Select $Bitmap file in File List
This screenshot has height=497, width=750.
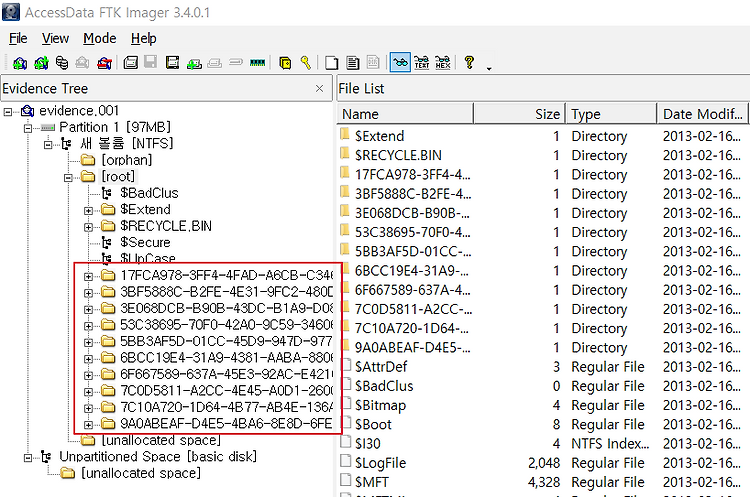click(x=543, y=405)
